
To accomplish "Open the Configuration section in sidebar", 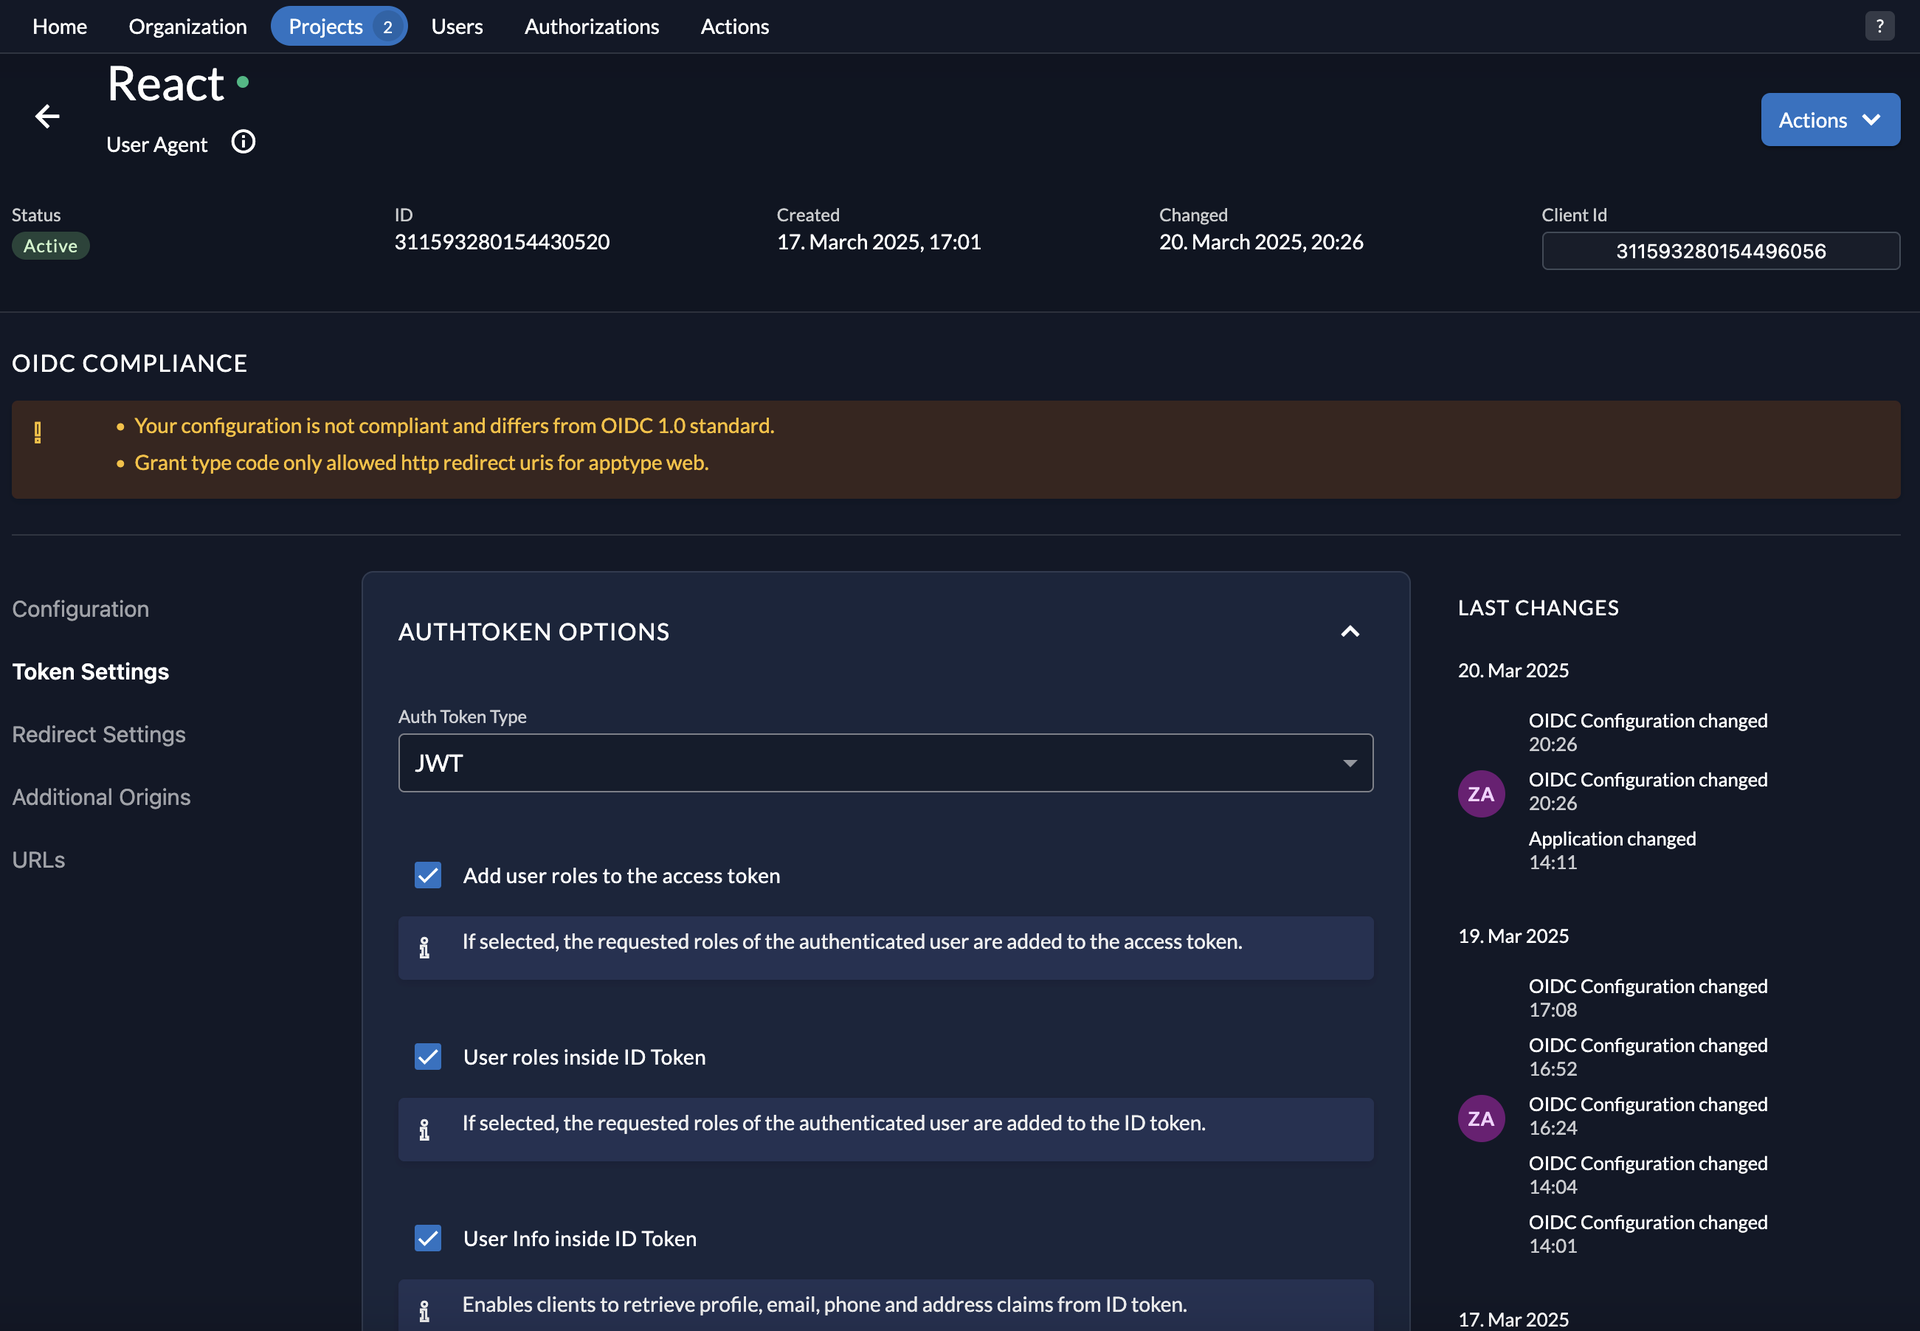I will [x=80, y=609].
